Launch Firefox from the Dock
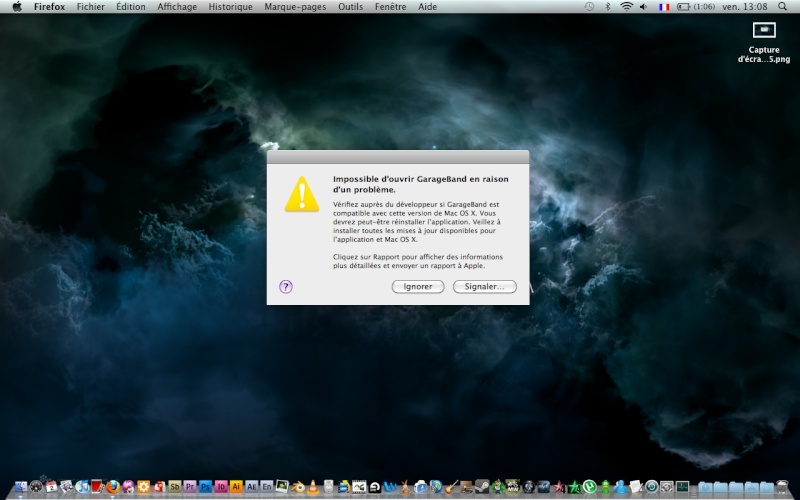Viewport: 800px width, 500px height. click(x=113, y=487)
